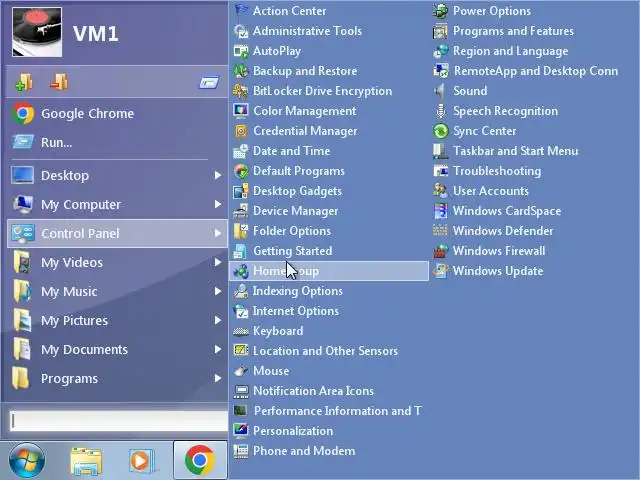Click the Speech Recognition microphone icon
This screenshot has width=640, height=480.
[440, 111]
